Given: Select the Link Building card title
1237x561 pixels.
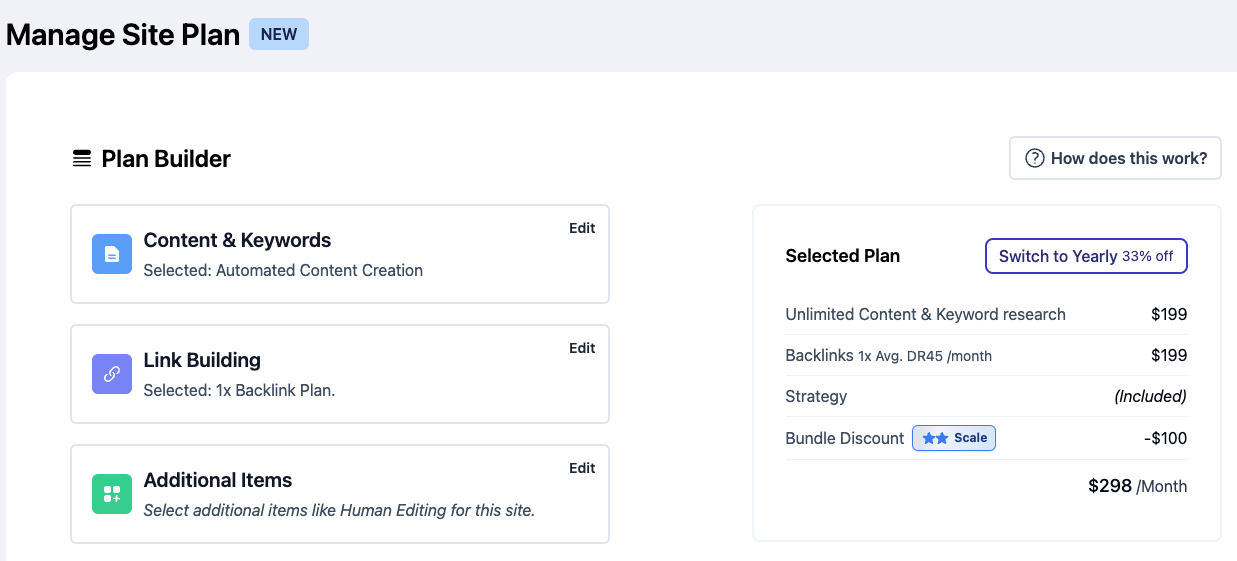Looking at the screenshot, I should click(202, 360).
